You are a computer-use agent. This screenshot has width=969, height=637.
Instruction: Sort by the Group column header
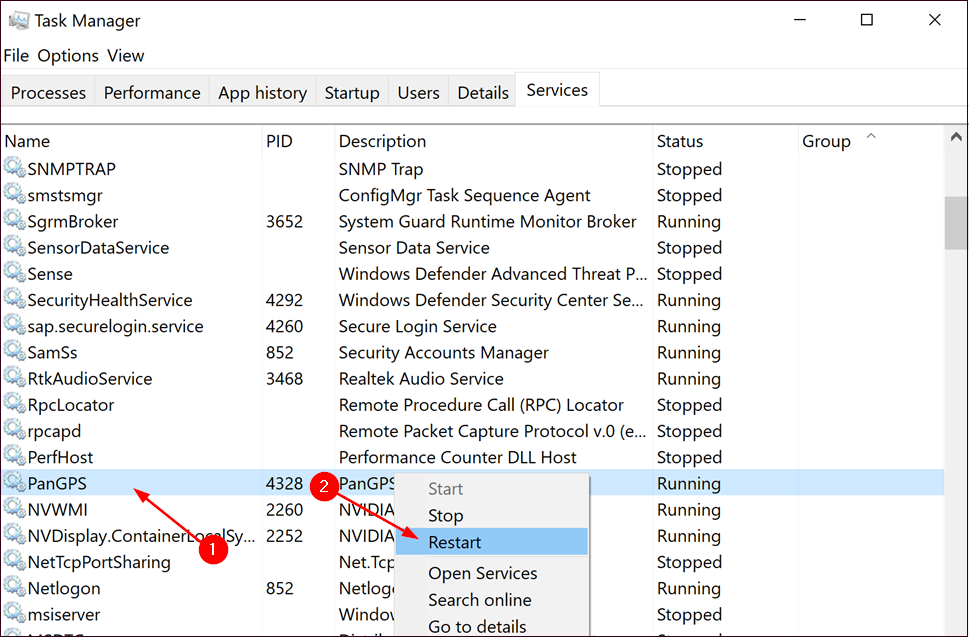(871, 141)
